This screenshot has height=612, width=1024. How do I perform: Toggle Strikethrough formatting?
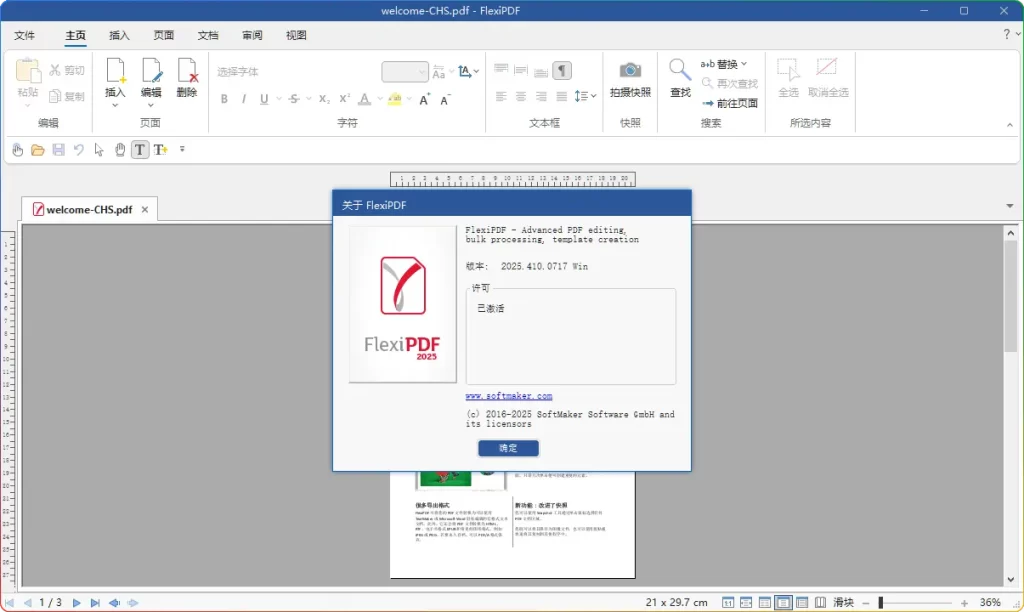[294, 99]
